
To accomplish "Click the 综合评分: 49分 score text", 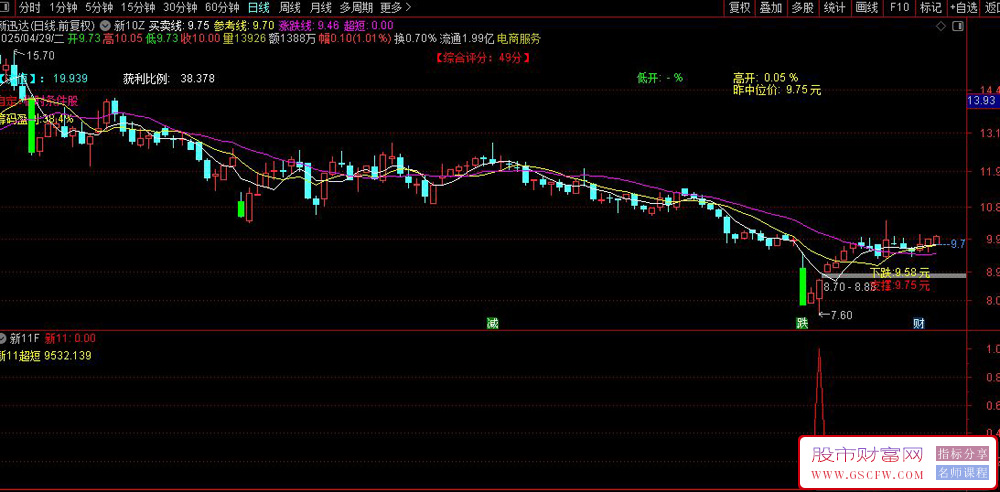I will coord(484,57).
